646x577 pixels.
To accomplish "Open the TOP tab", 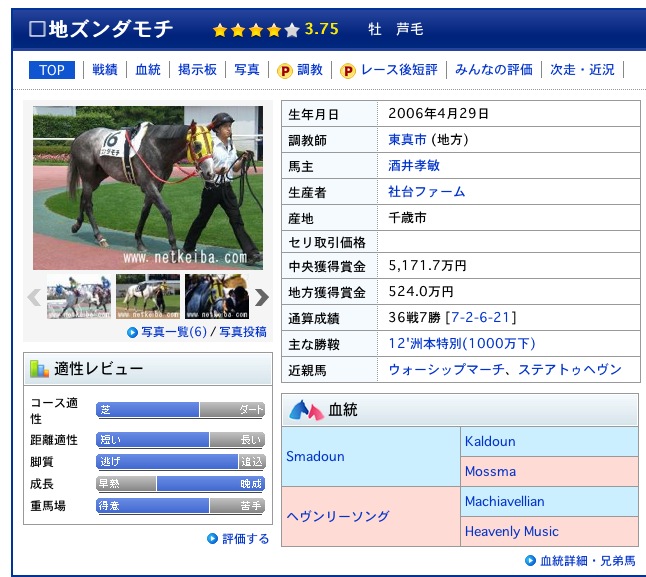I will point(52,69).
